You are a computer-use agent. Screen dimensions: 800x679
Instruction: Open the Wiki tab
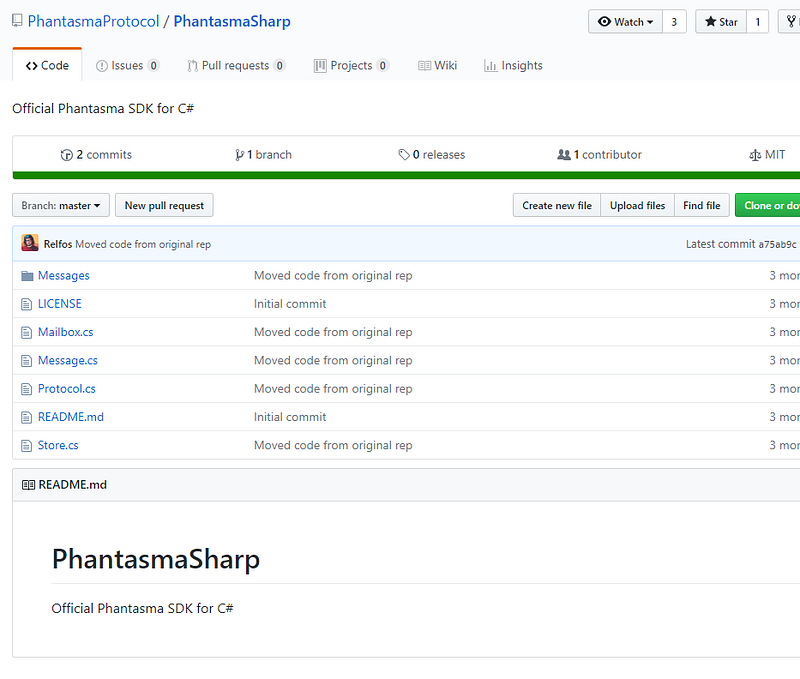[437, 65]
